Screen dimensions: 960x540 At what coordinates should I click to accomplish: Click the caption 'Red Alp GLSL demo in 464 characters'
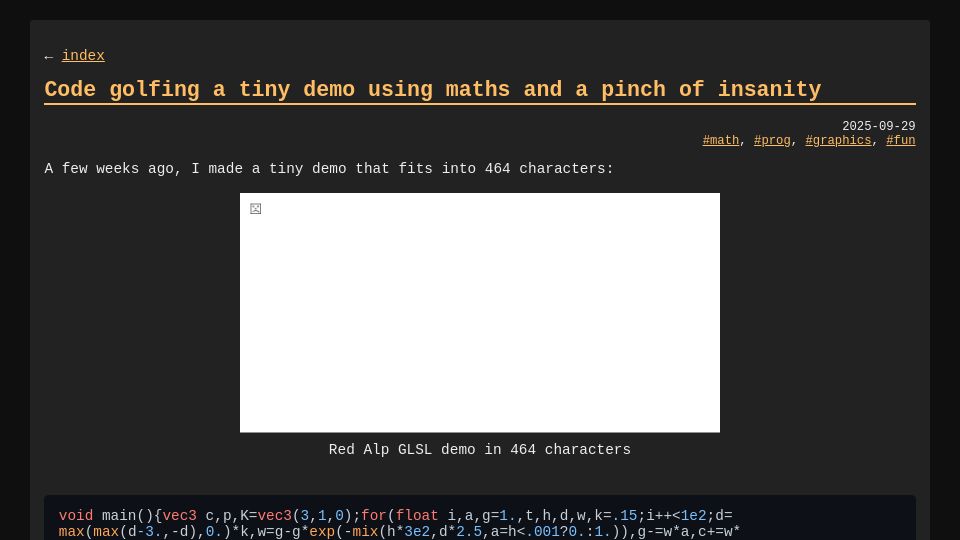tap(480, 449)
